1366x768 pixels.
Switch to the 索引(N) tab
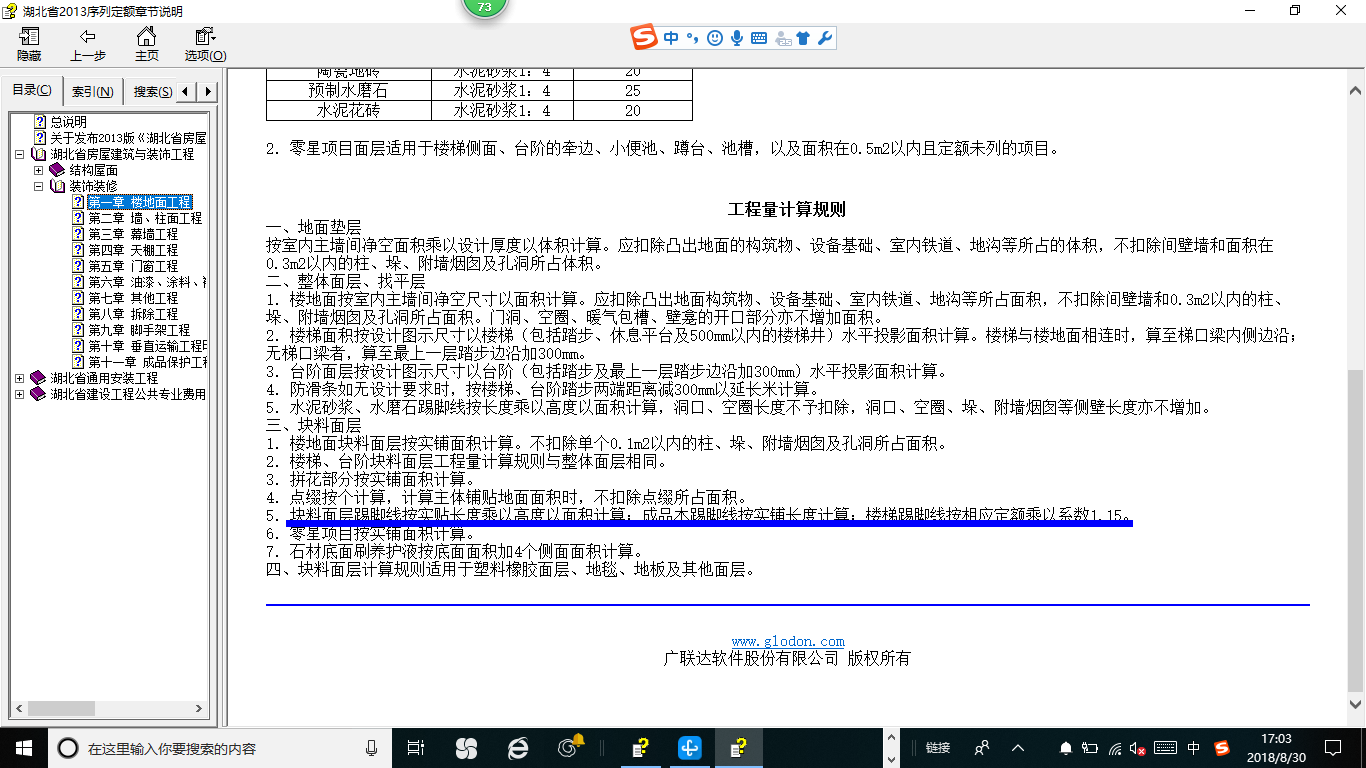(x=92, y=92)
